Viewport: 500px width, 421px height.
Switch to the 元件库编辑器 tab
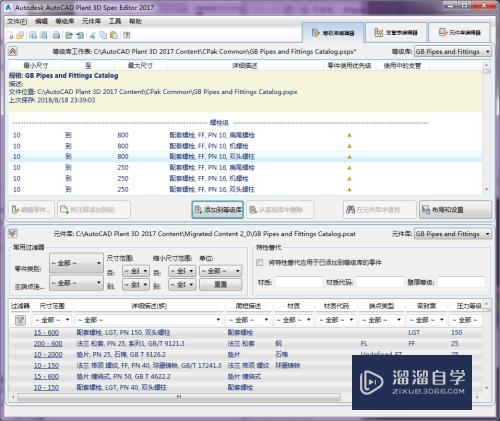click(x=460, y=33)
